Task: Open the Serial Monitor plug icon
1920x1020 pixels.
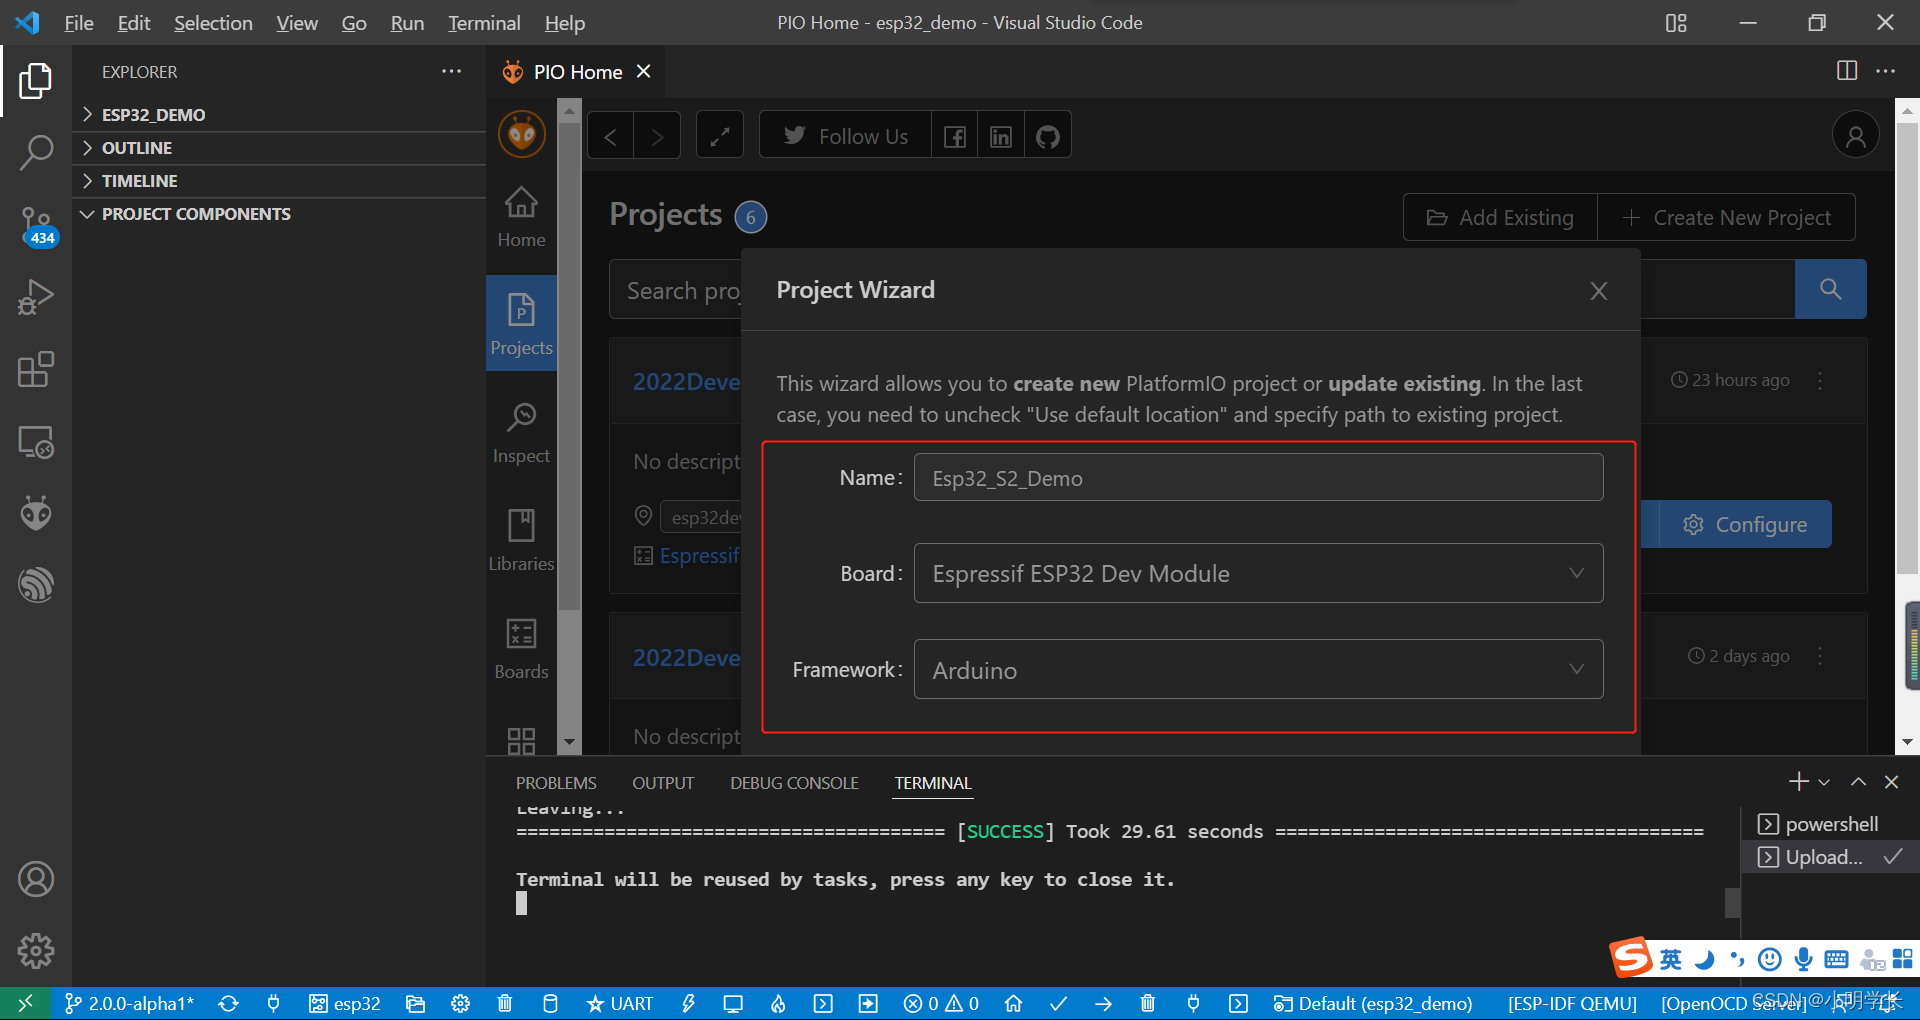Action: pos(1193,1004)
